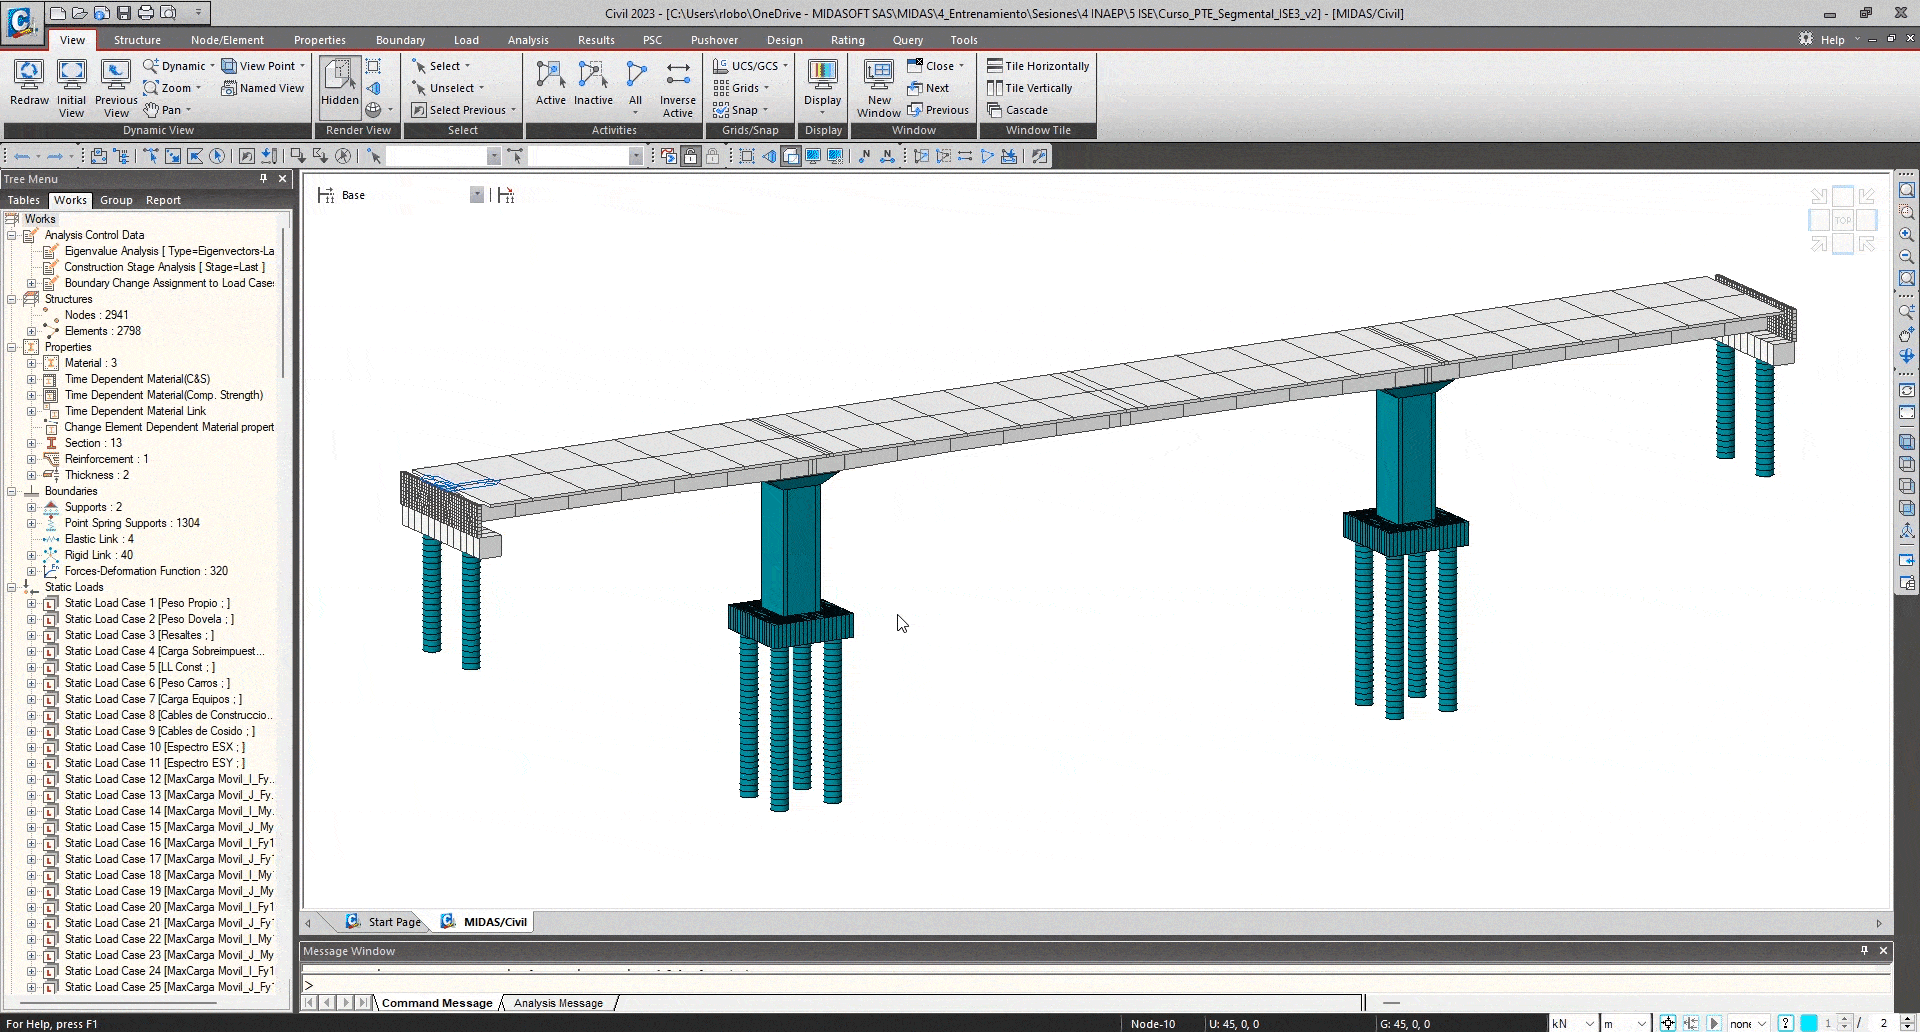Open the Structure ribbon tab
This screenshot has height=1032, width=1920.
coord(137,40)
